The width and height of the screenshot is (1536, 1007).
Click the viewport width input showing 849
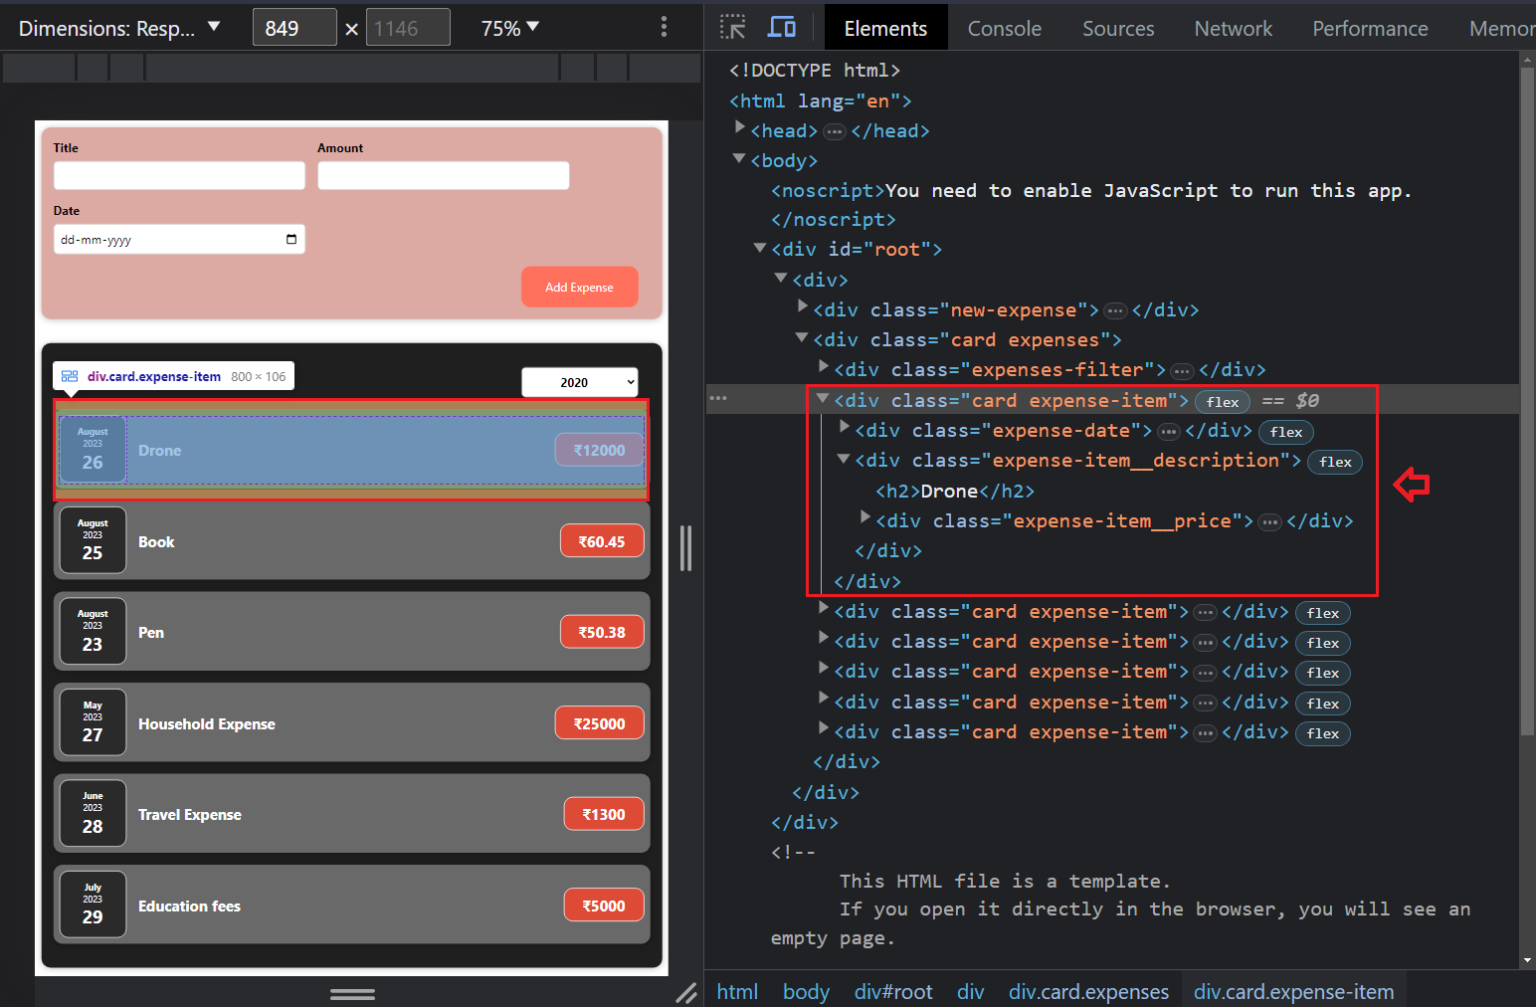pos(294,27)
